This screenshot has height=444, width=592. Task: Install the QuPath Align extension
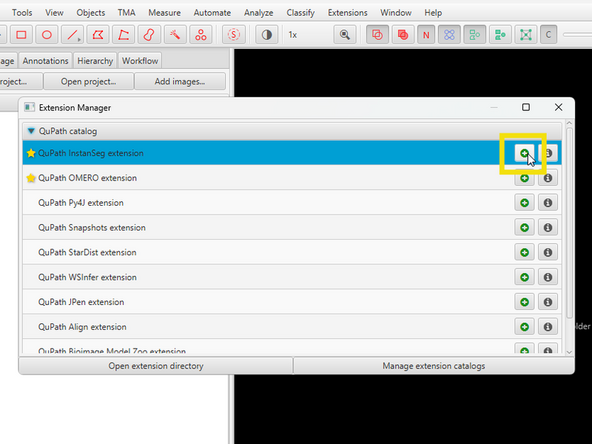(x=524, y=327)
